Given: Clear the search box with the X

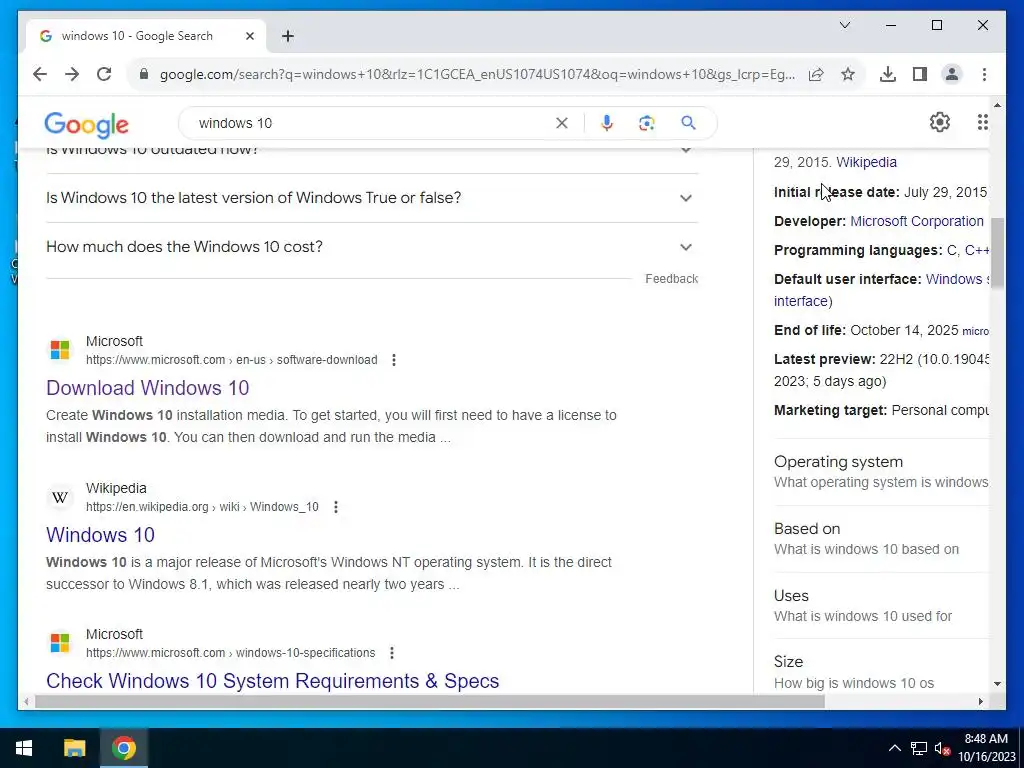Looking at the screenshot, I should (x=562, y=123).
